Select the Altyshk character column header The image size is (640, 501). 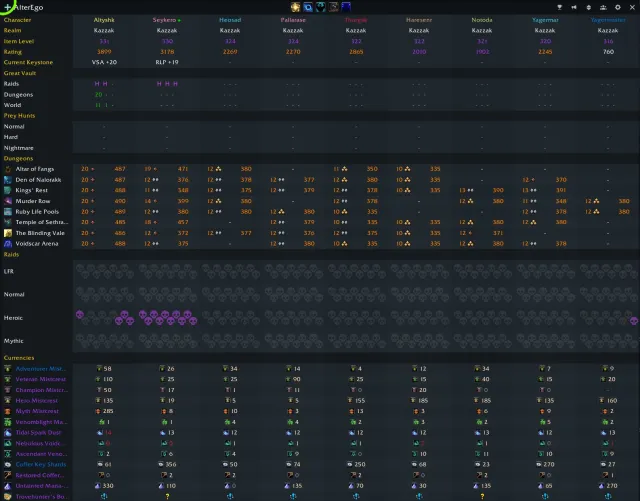[x=104, y=20]
